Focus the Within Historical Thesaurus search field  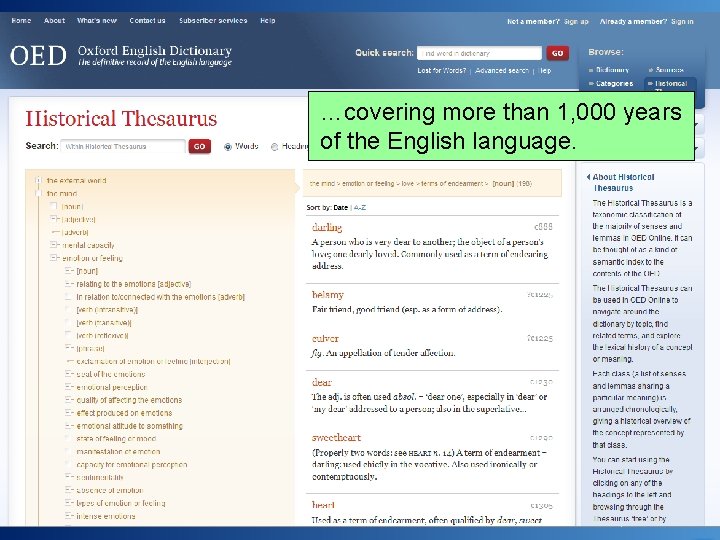point(123,146)
